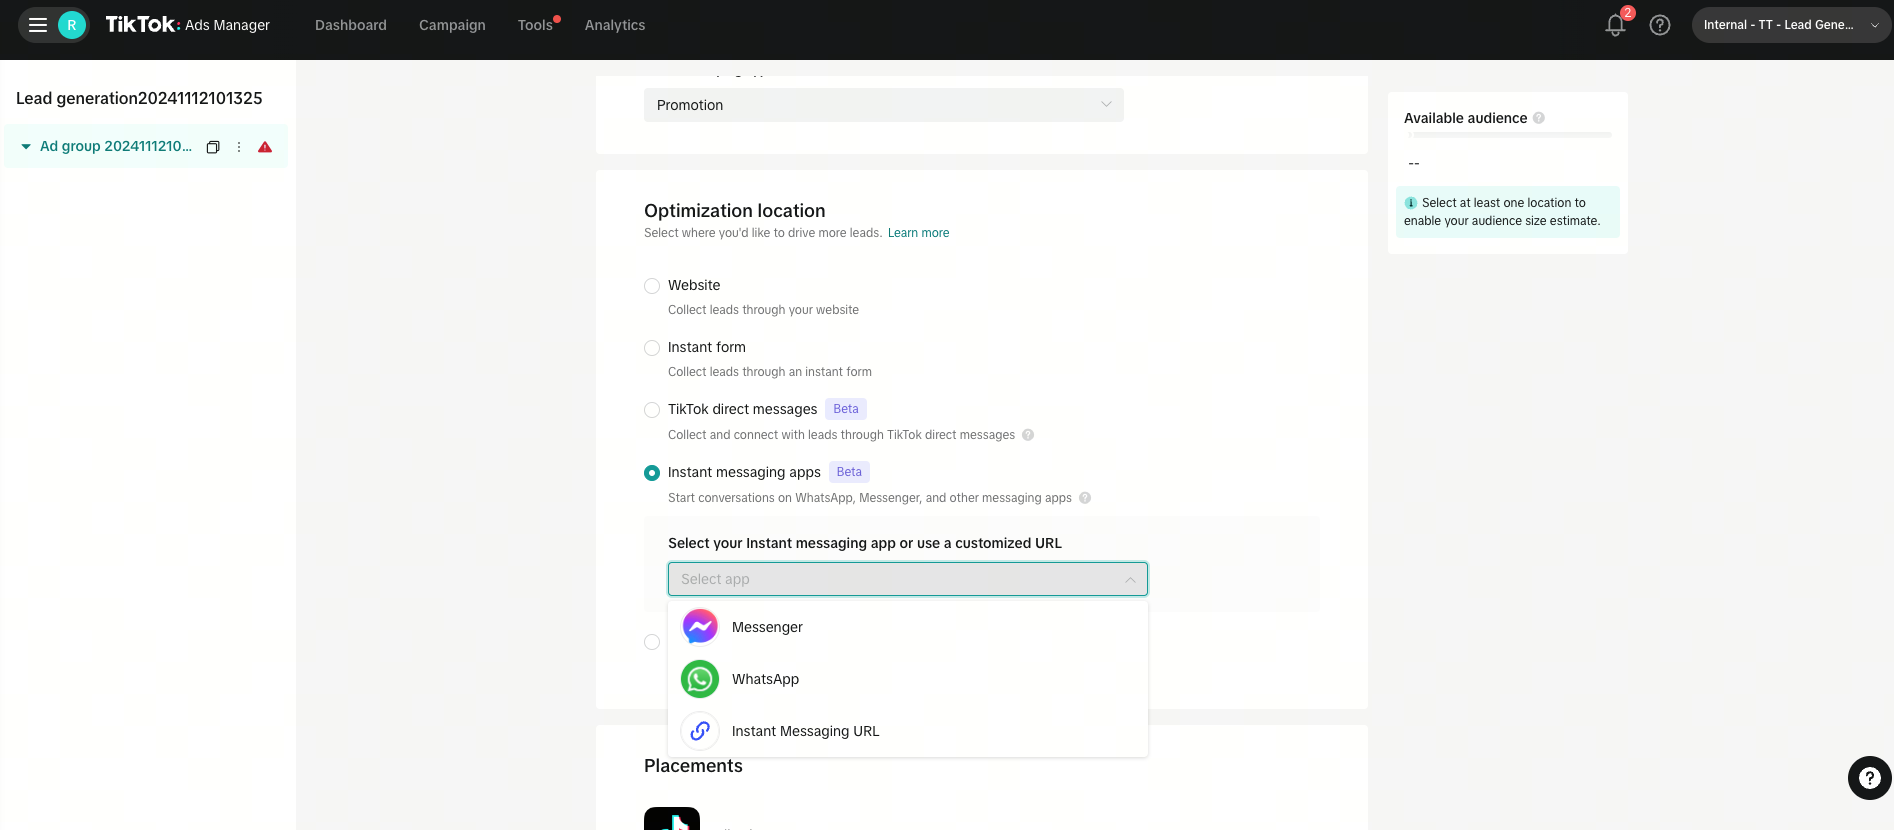The width and height of the screenshot is (1894, 830).
Task: Click 'Select your Instant messaging app' label
Action: pyautogui.click(x=865, y=543)
